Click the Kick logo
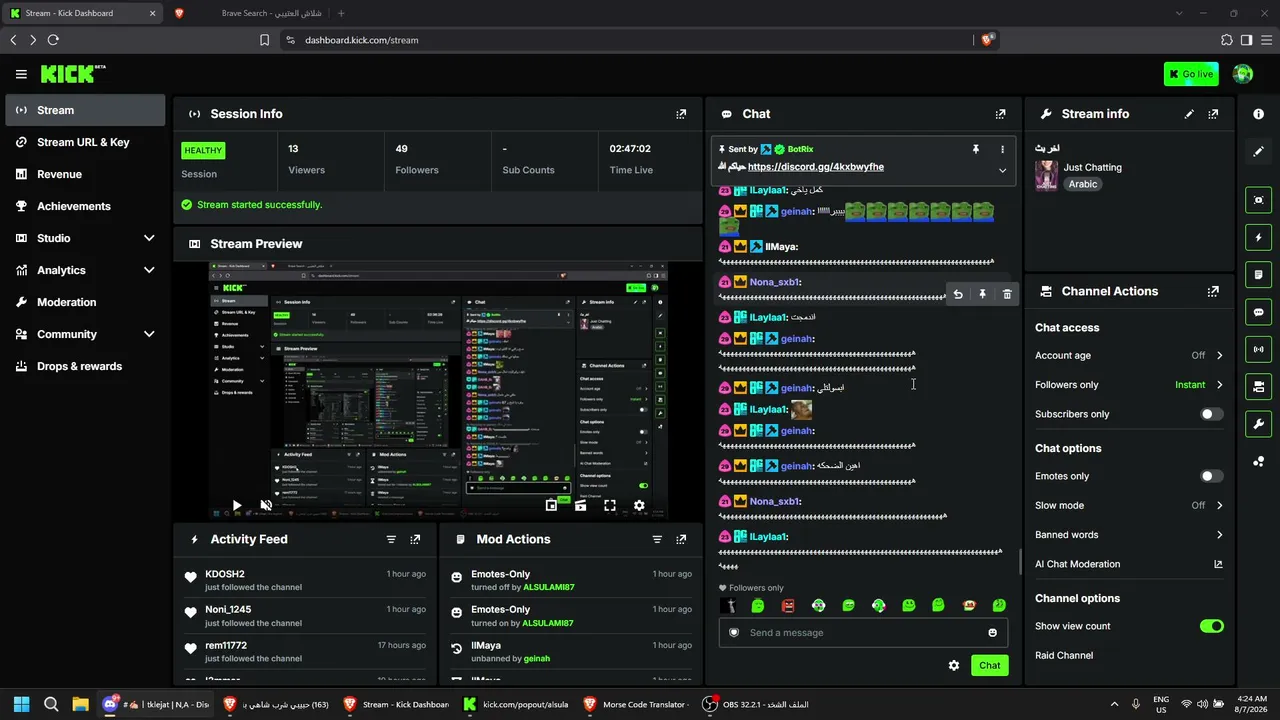This screenshot has width=1280, height=720. (73, 74)
